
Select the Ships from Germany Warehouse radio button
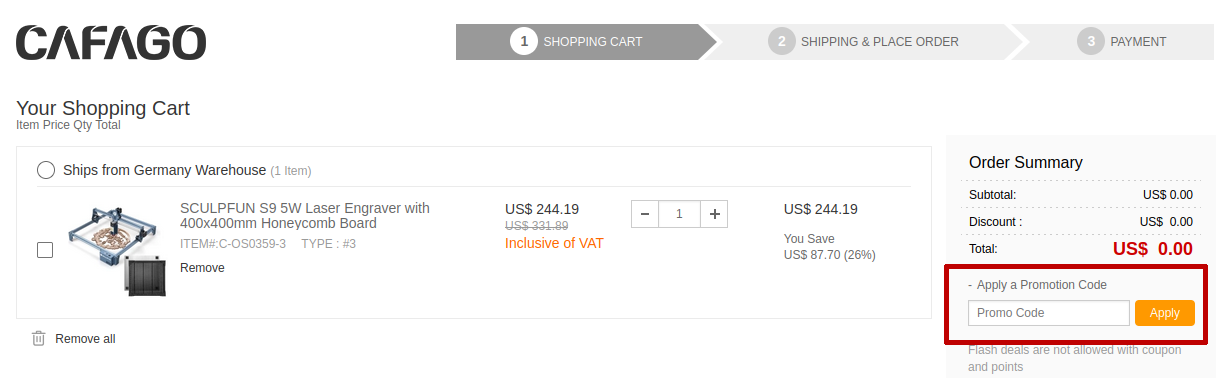coord(46,170)
